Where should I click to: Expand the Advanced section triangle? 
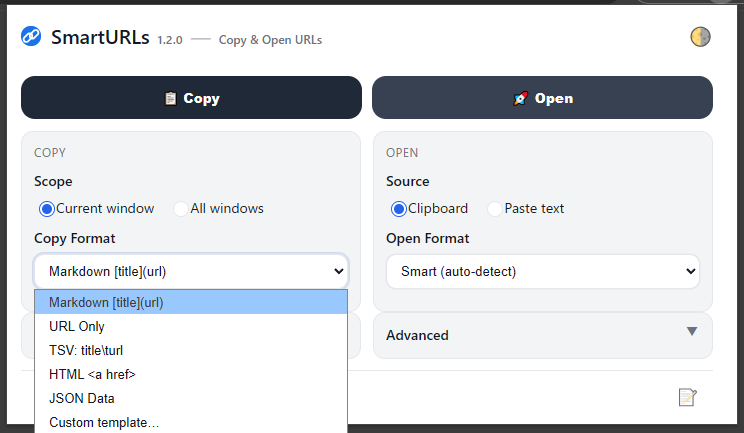692,331
